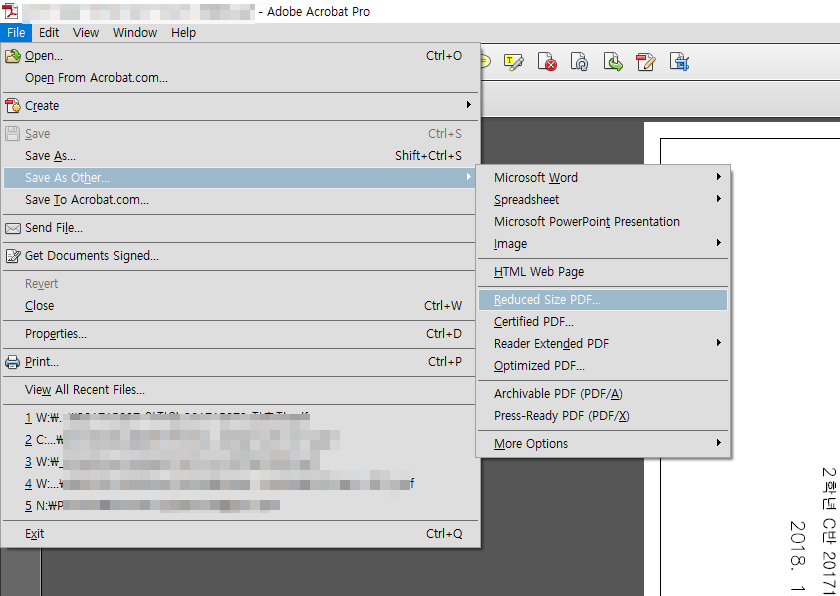Open the More Options submenu
The width and height of the screenshot is (840, 596).
718,444
